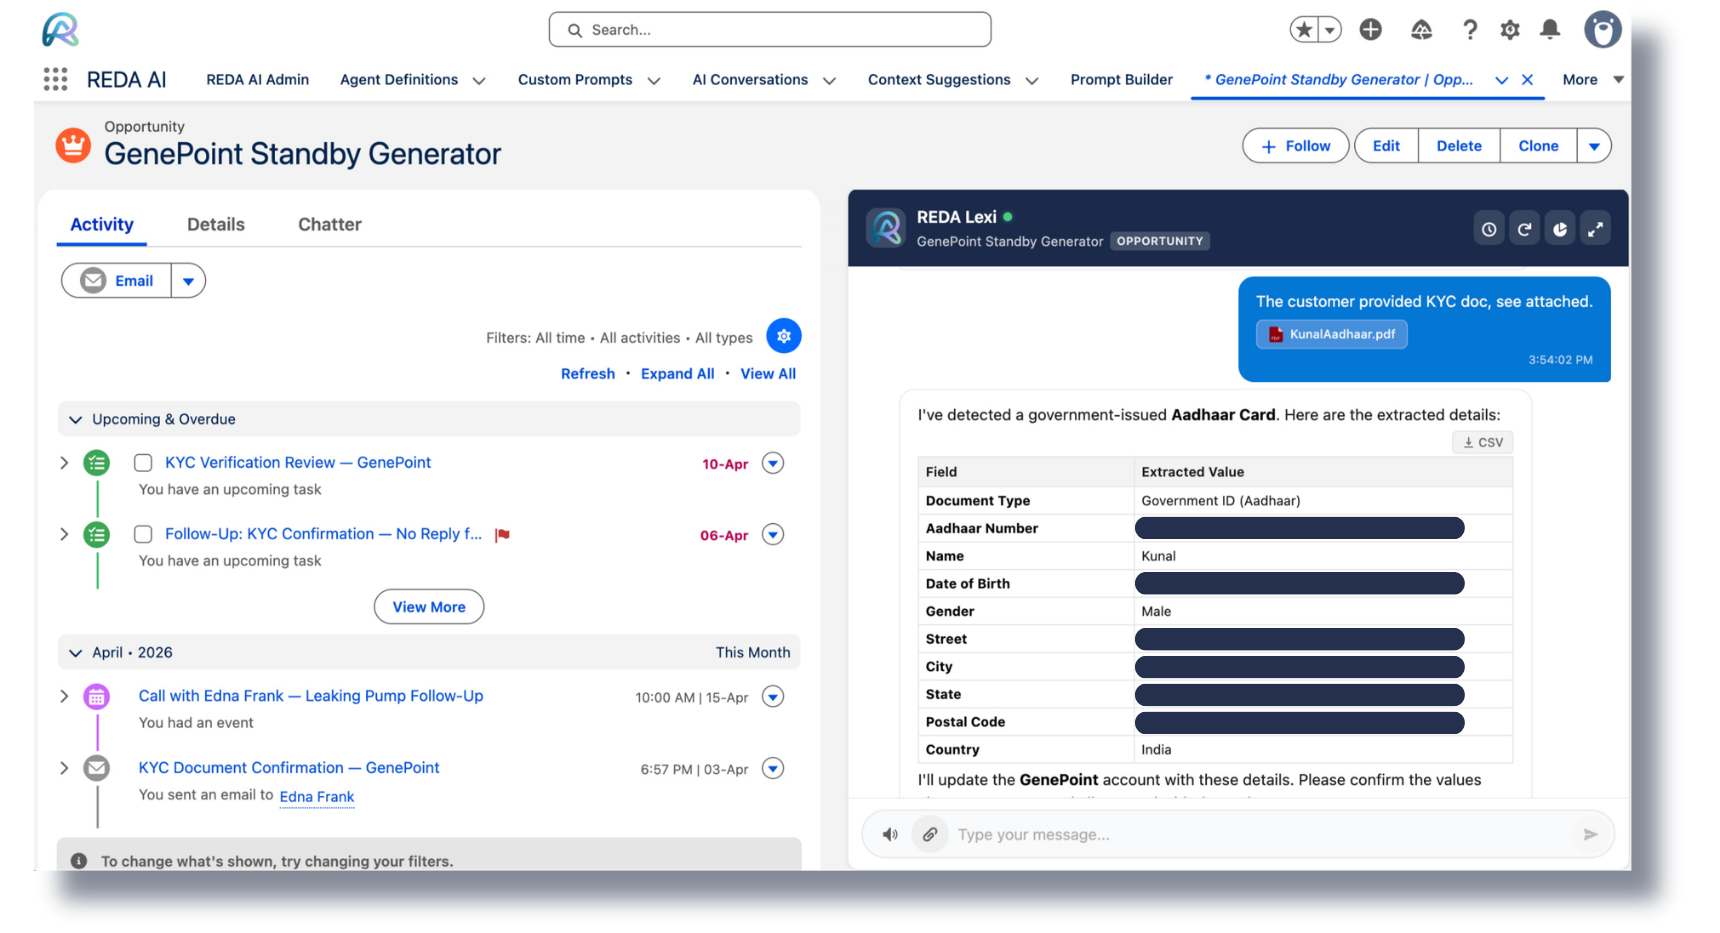Switch to the Chatter tab

pos(329,224)
